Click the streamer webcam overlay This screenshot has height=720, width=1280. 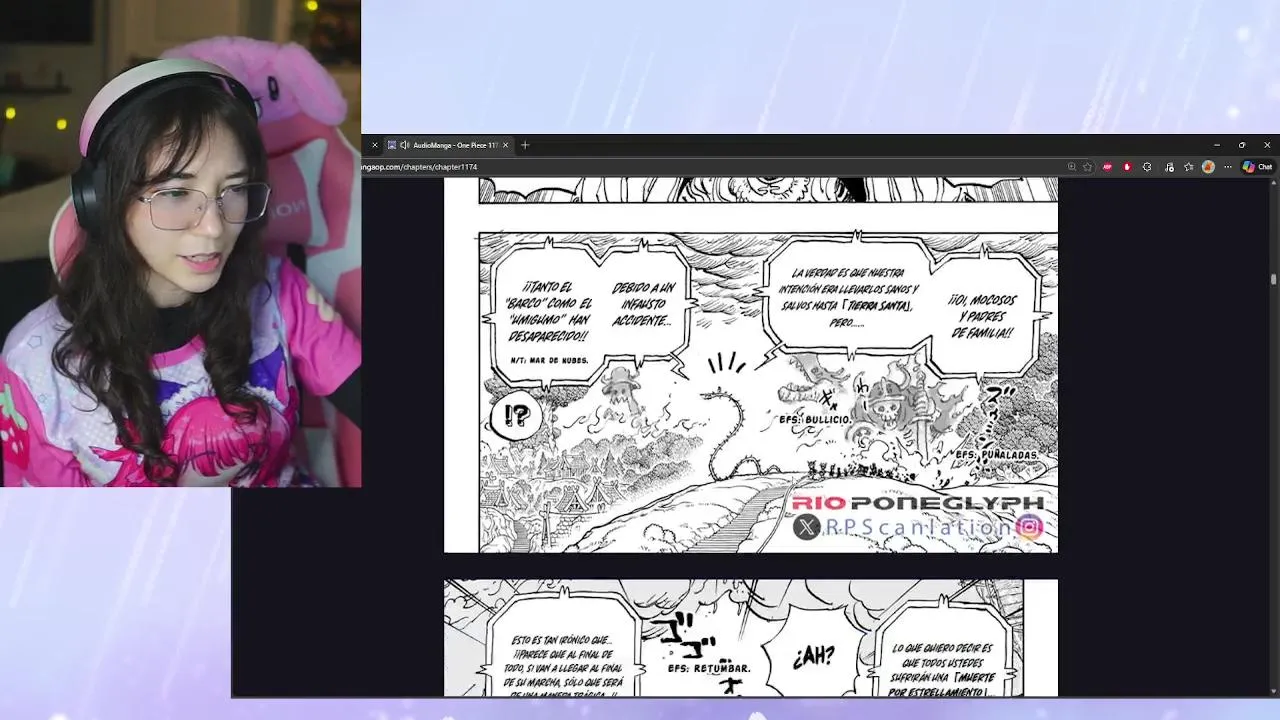coord(180,243)
